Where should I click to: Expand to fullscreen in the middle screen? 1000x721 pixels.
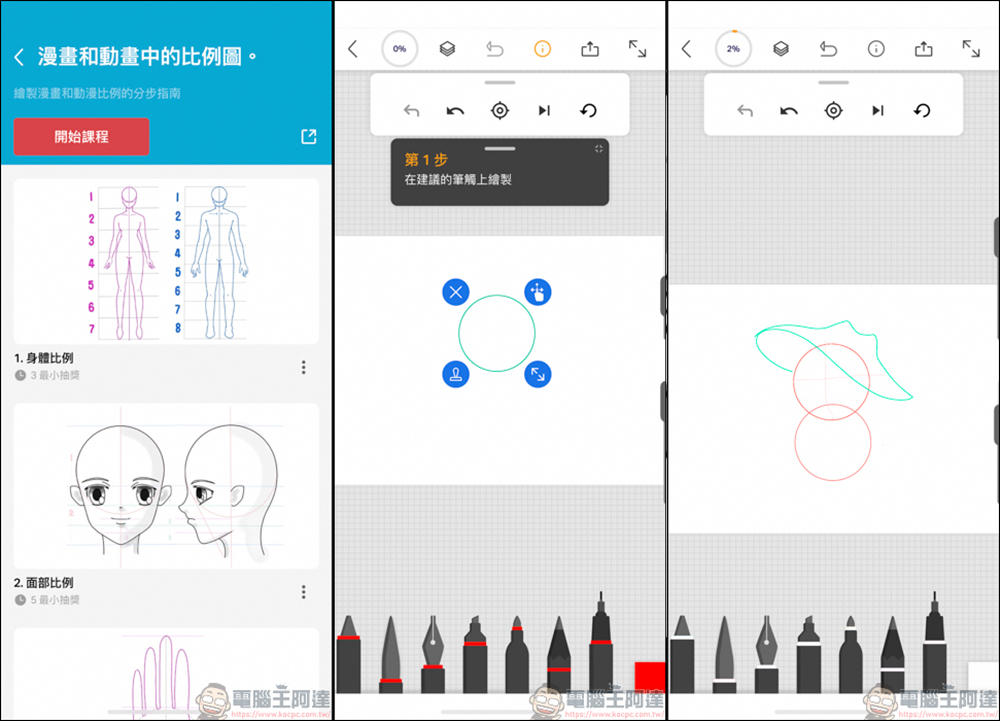point(637,48)
